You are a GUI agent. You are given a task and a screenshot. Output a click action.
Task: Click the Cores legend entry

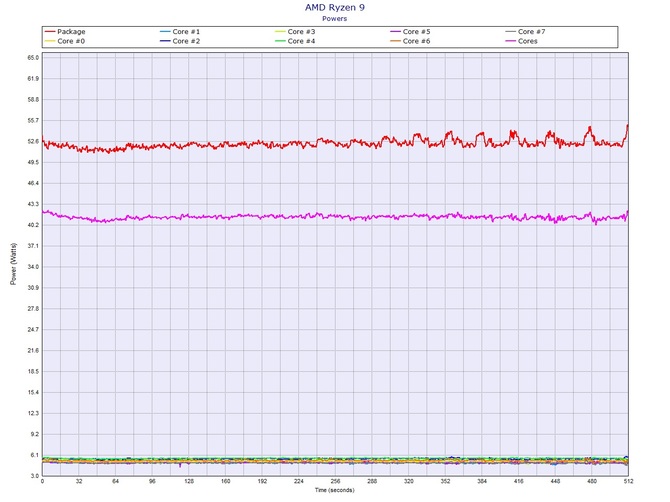click(x=521, y=41)
